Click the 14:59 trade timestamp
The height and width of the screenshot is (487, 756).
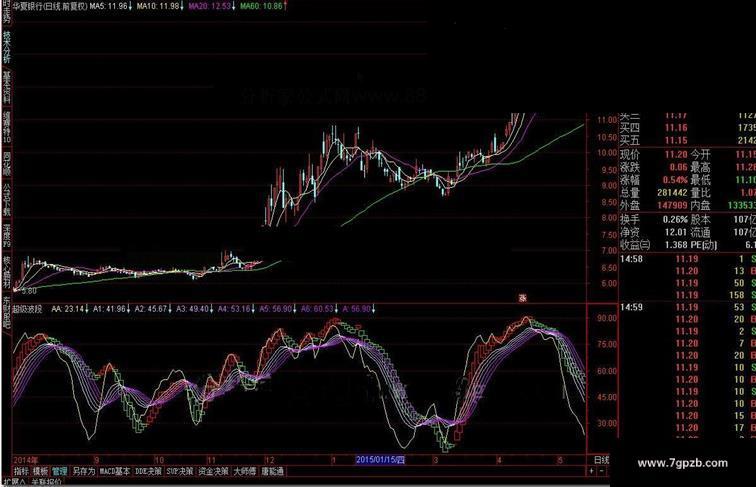click(x=631, y=308)
